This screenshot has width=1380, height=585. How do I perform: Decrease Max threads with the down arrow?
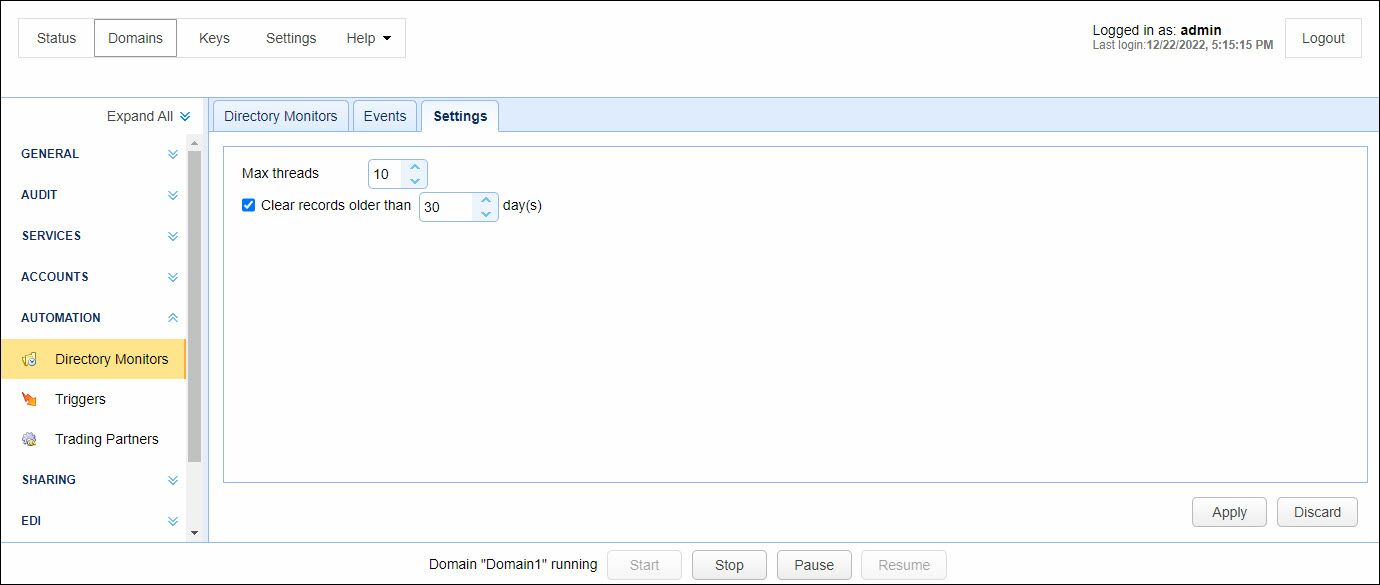click(x=415, y=181)
